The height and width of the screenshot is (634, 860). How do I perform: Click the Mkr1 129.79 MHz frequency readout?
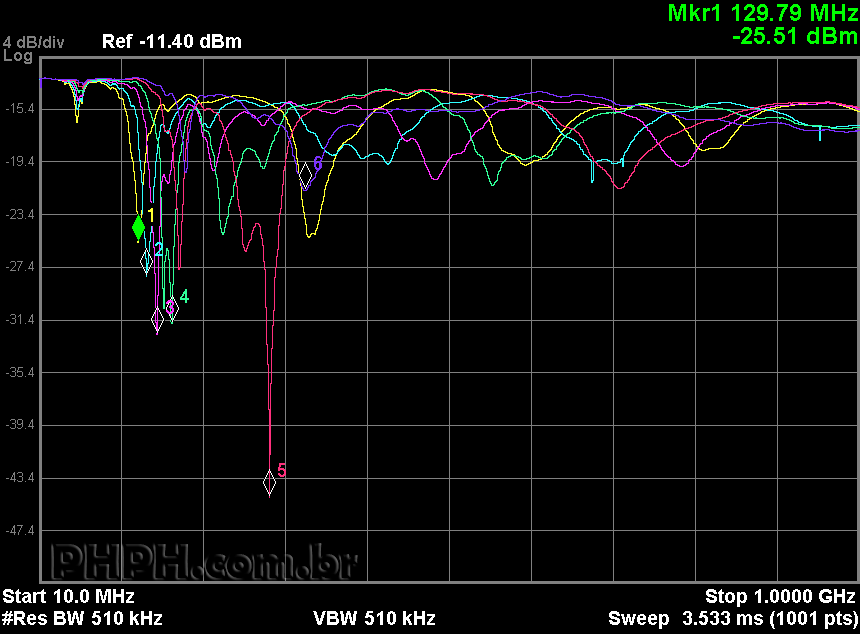pos(762,13)
